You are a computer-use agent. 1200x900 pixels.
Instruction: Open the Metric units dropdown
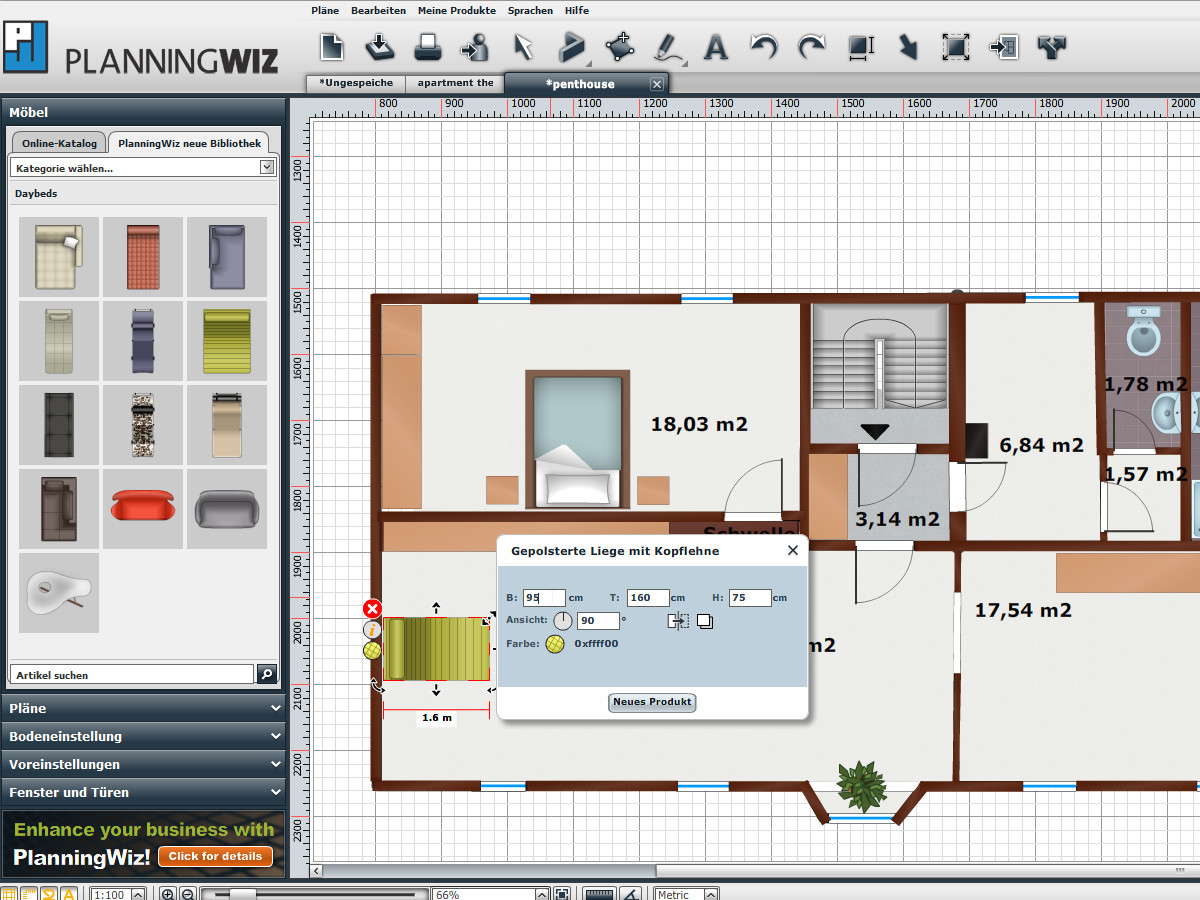687,894
